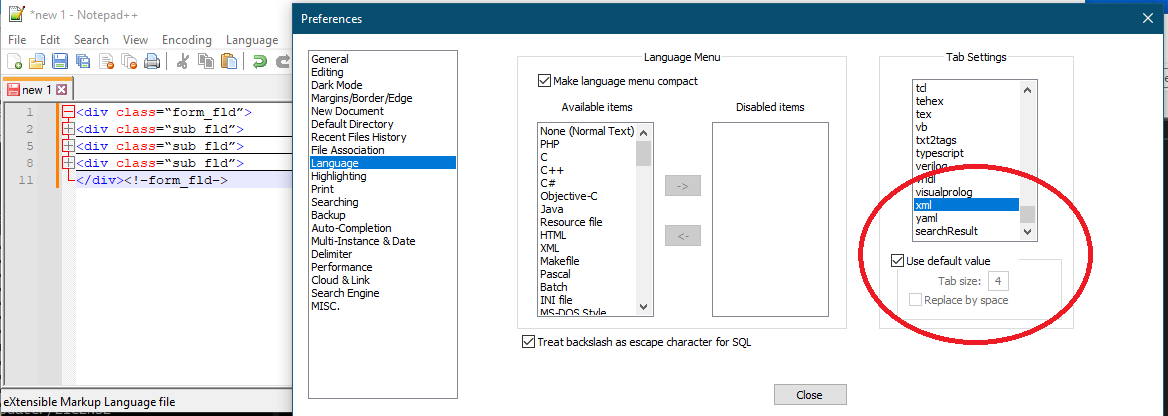The height and width of the screenshot is (416, 1168).
Task: Click the Save All toolbar icon
Action: coord(83,62)
